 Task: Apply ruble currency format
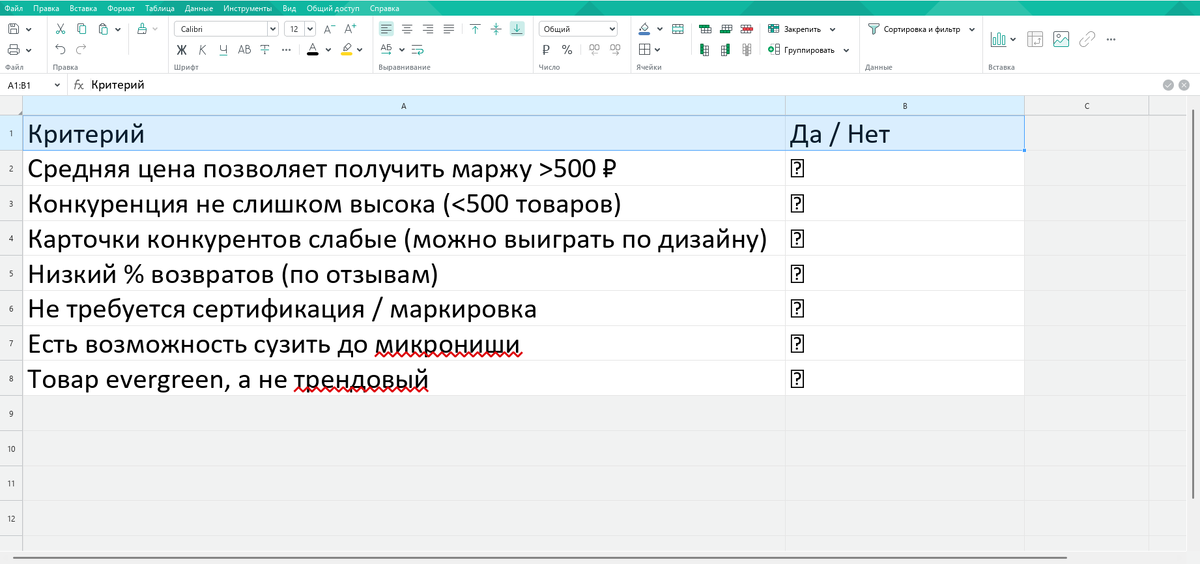(x=546, y=49)
